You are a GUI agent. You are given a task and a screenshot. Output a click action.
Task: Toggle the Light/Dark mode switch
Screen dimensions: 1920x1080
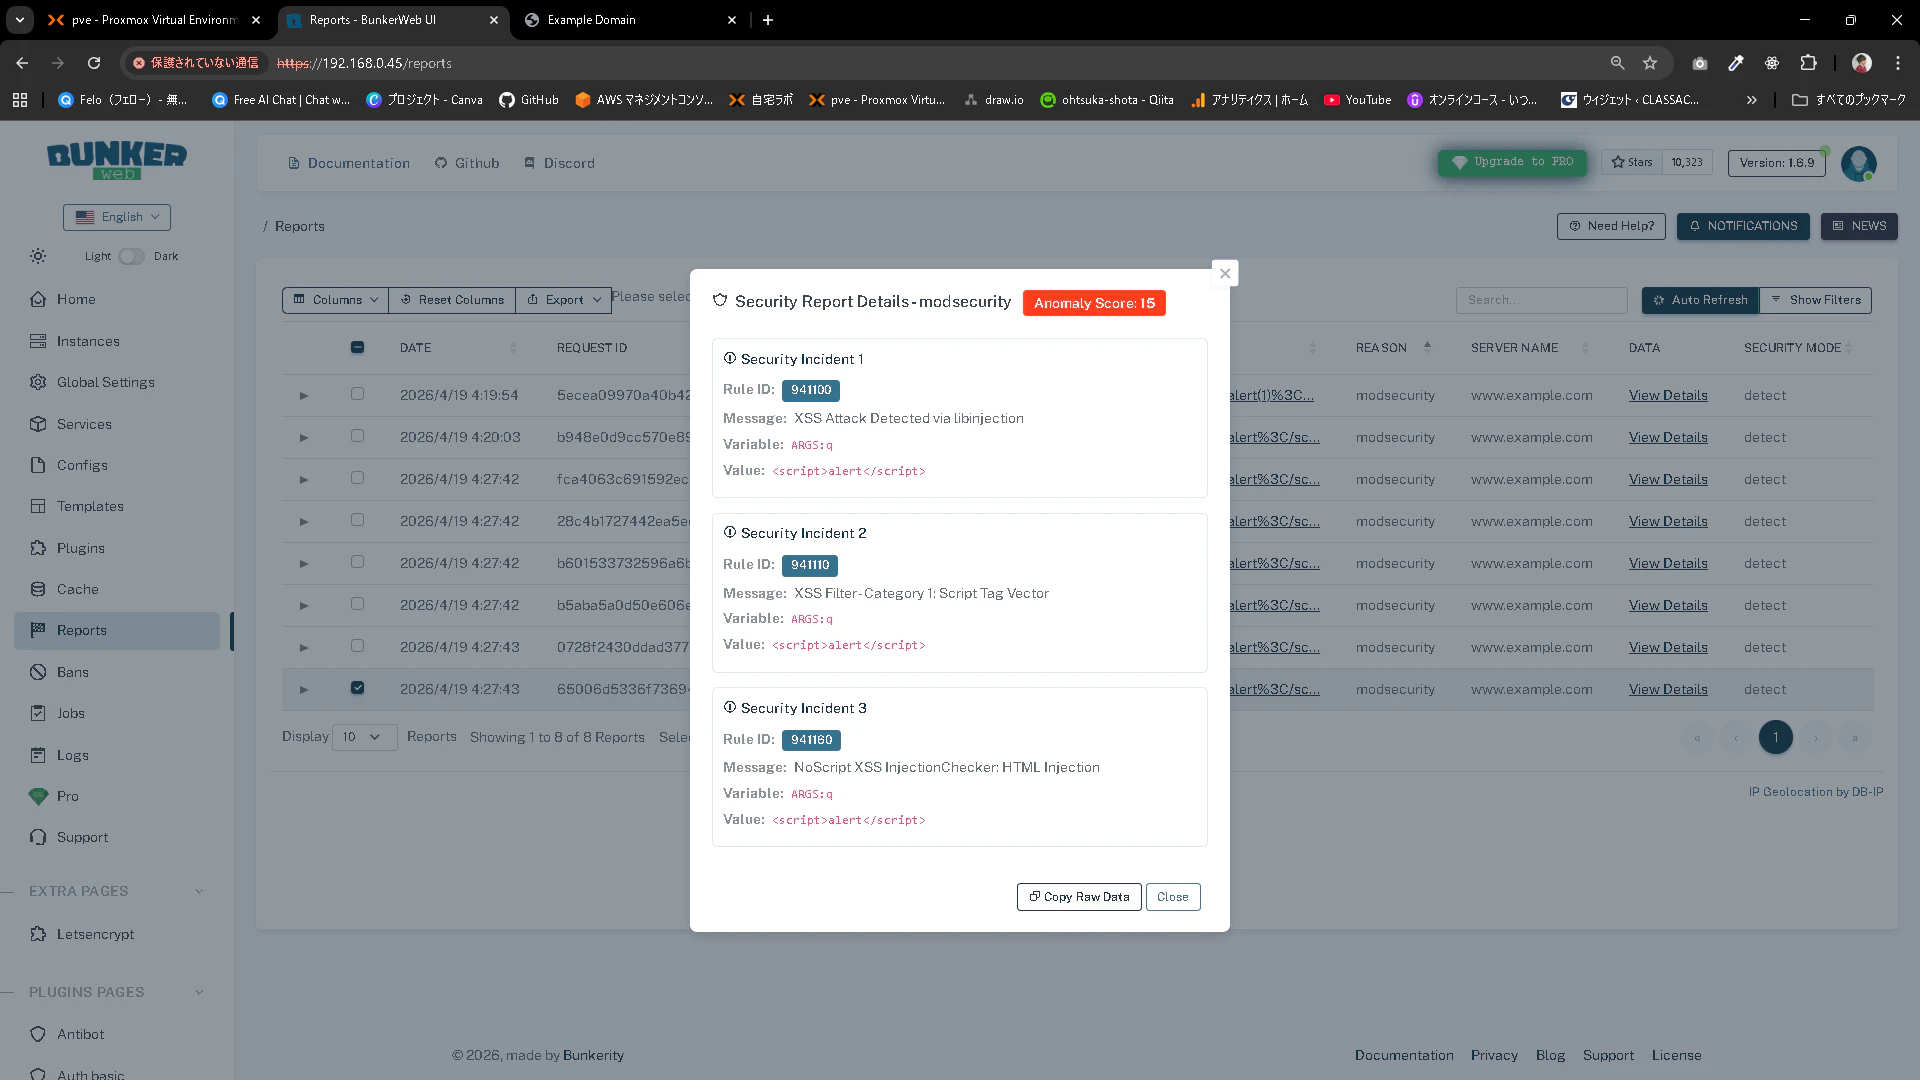coord(131,256)
